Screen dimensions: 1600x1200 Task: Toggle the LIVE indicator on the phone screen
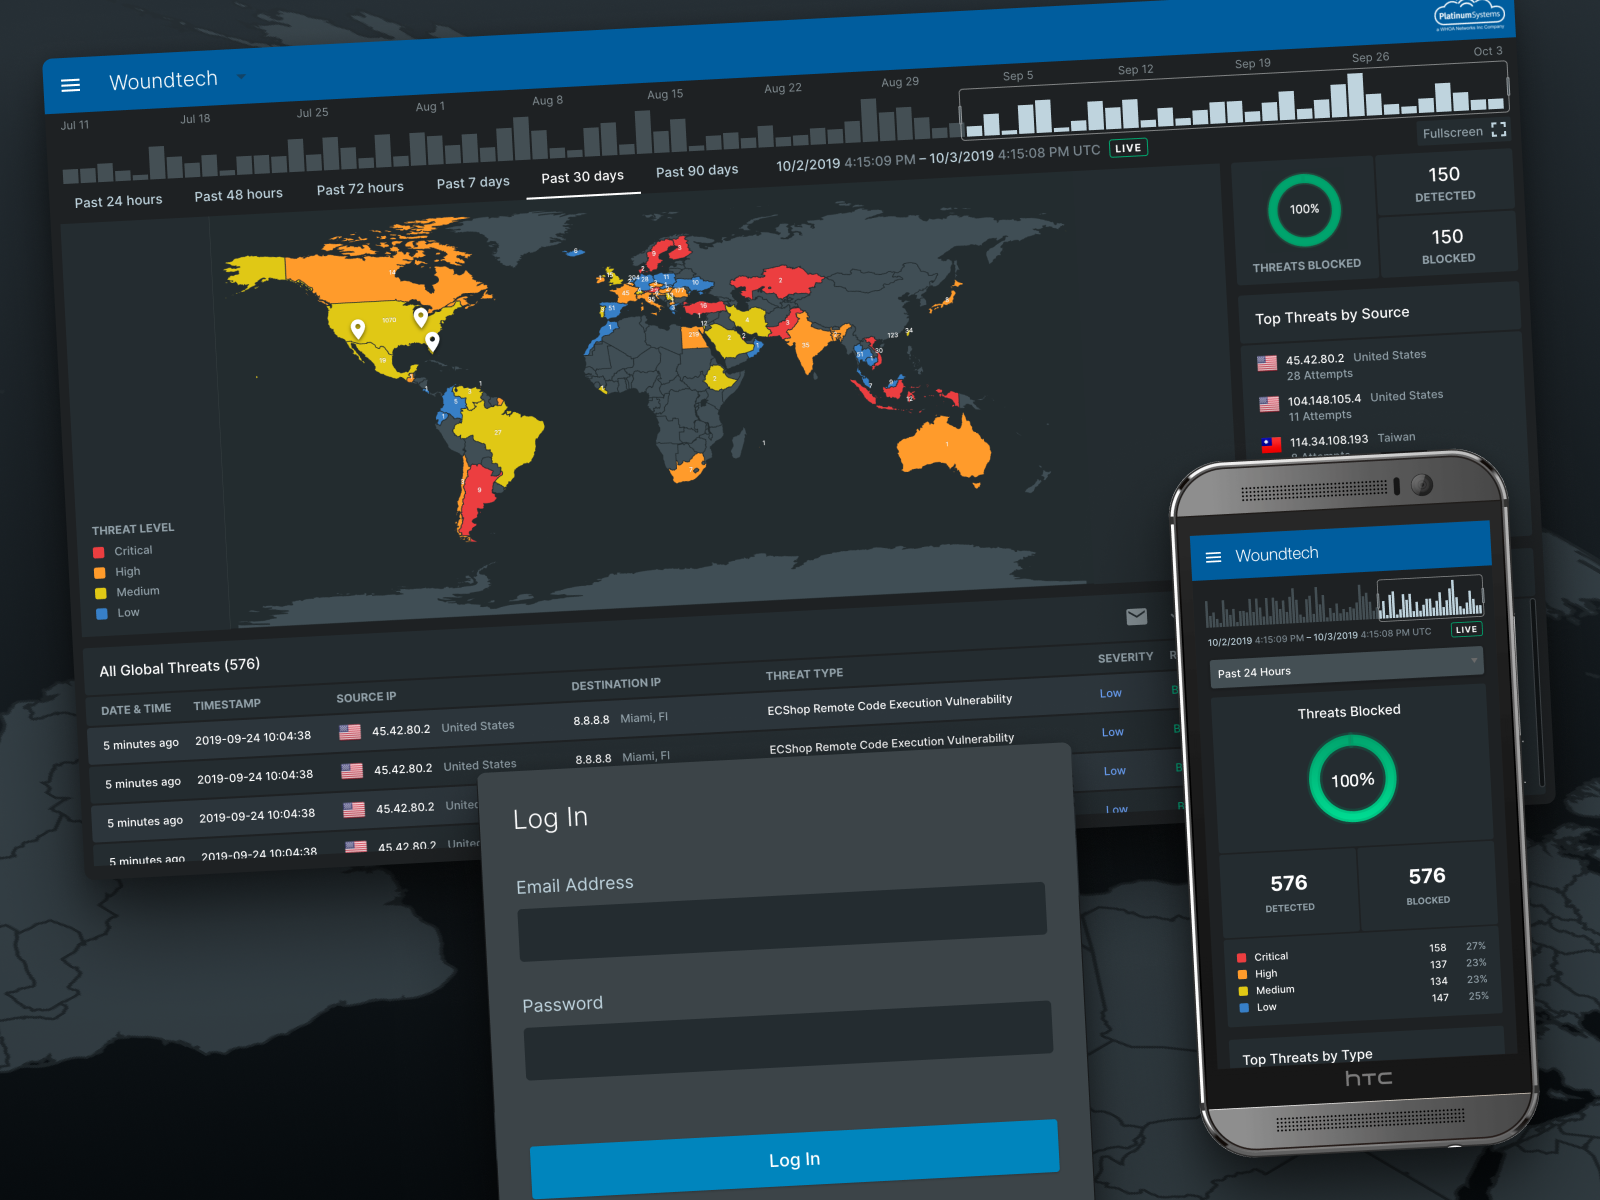pyautogui.click(x=1466, y=630)
